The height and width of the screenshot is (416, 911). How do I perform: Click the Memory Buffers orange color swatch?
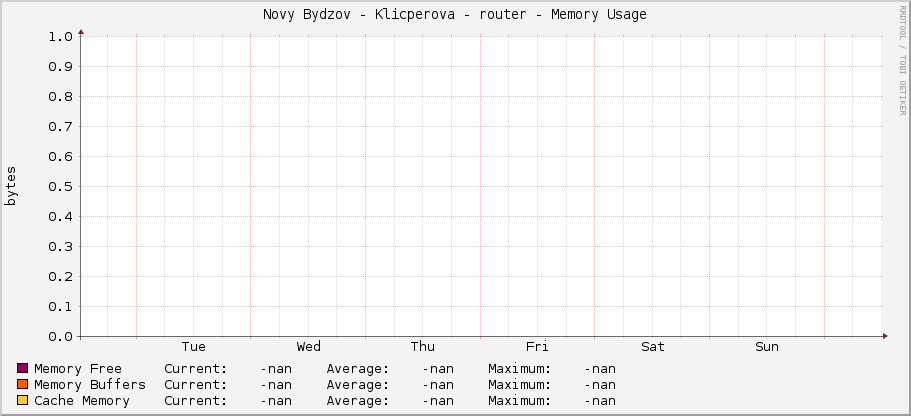23,384
